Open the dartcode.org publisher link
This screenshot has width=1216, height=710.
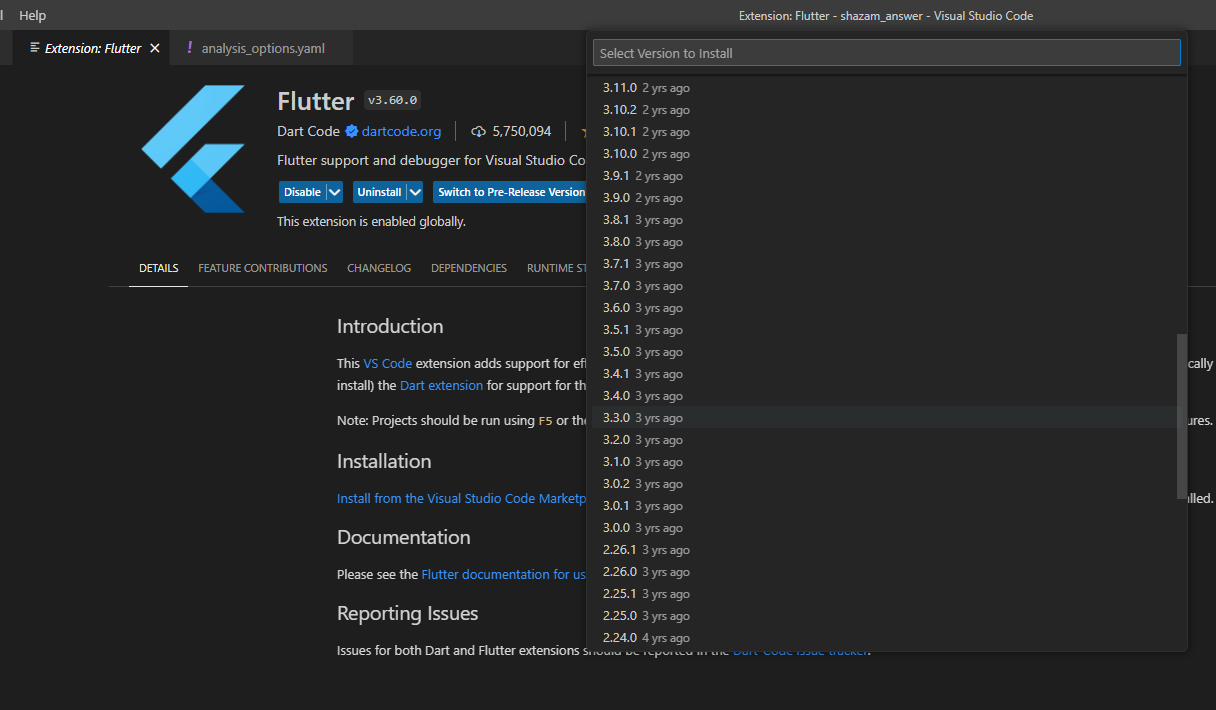401,131
